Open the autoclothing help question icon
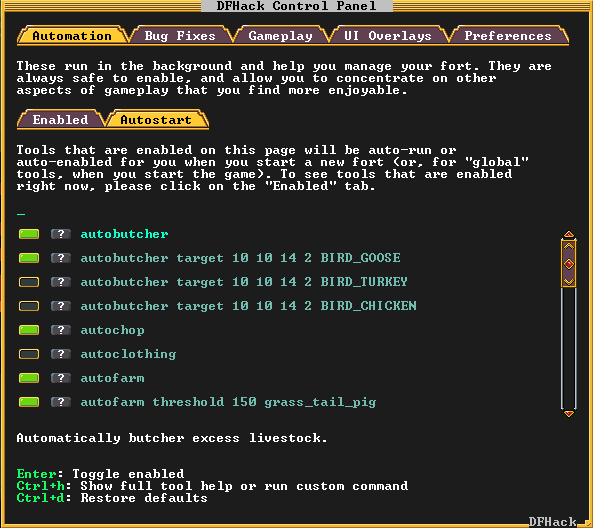 [x=61, y=354]
